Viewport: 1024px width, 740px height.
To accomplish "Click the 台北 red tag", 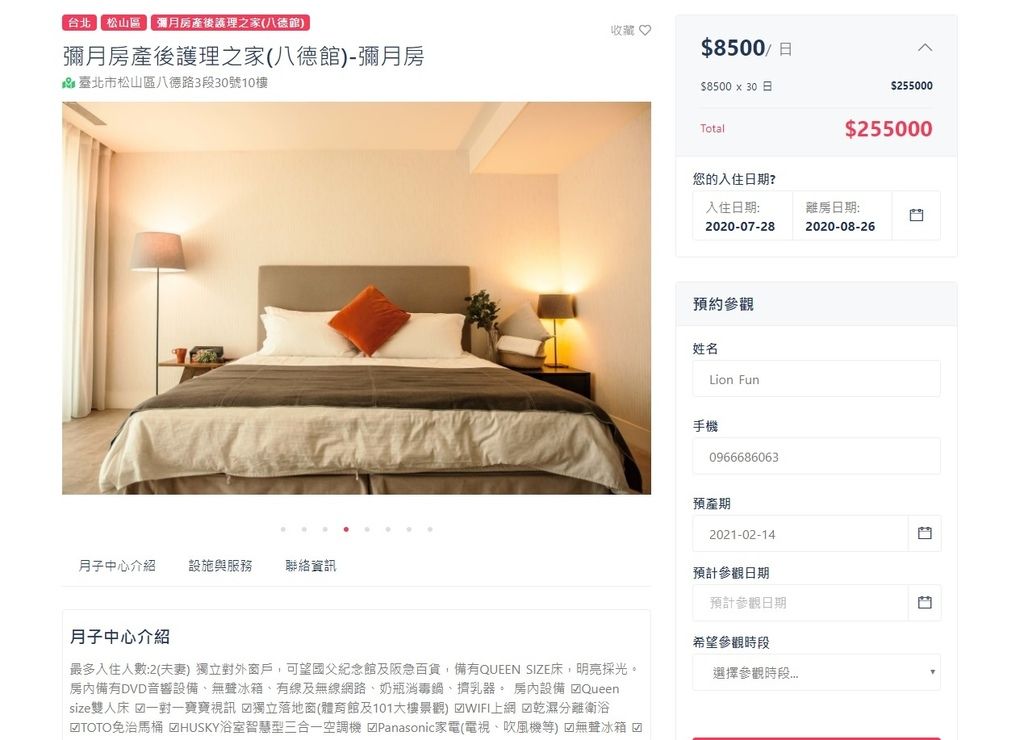I will click(79, 22).
